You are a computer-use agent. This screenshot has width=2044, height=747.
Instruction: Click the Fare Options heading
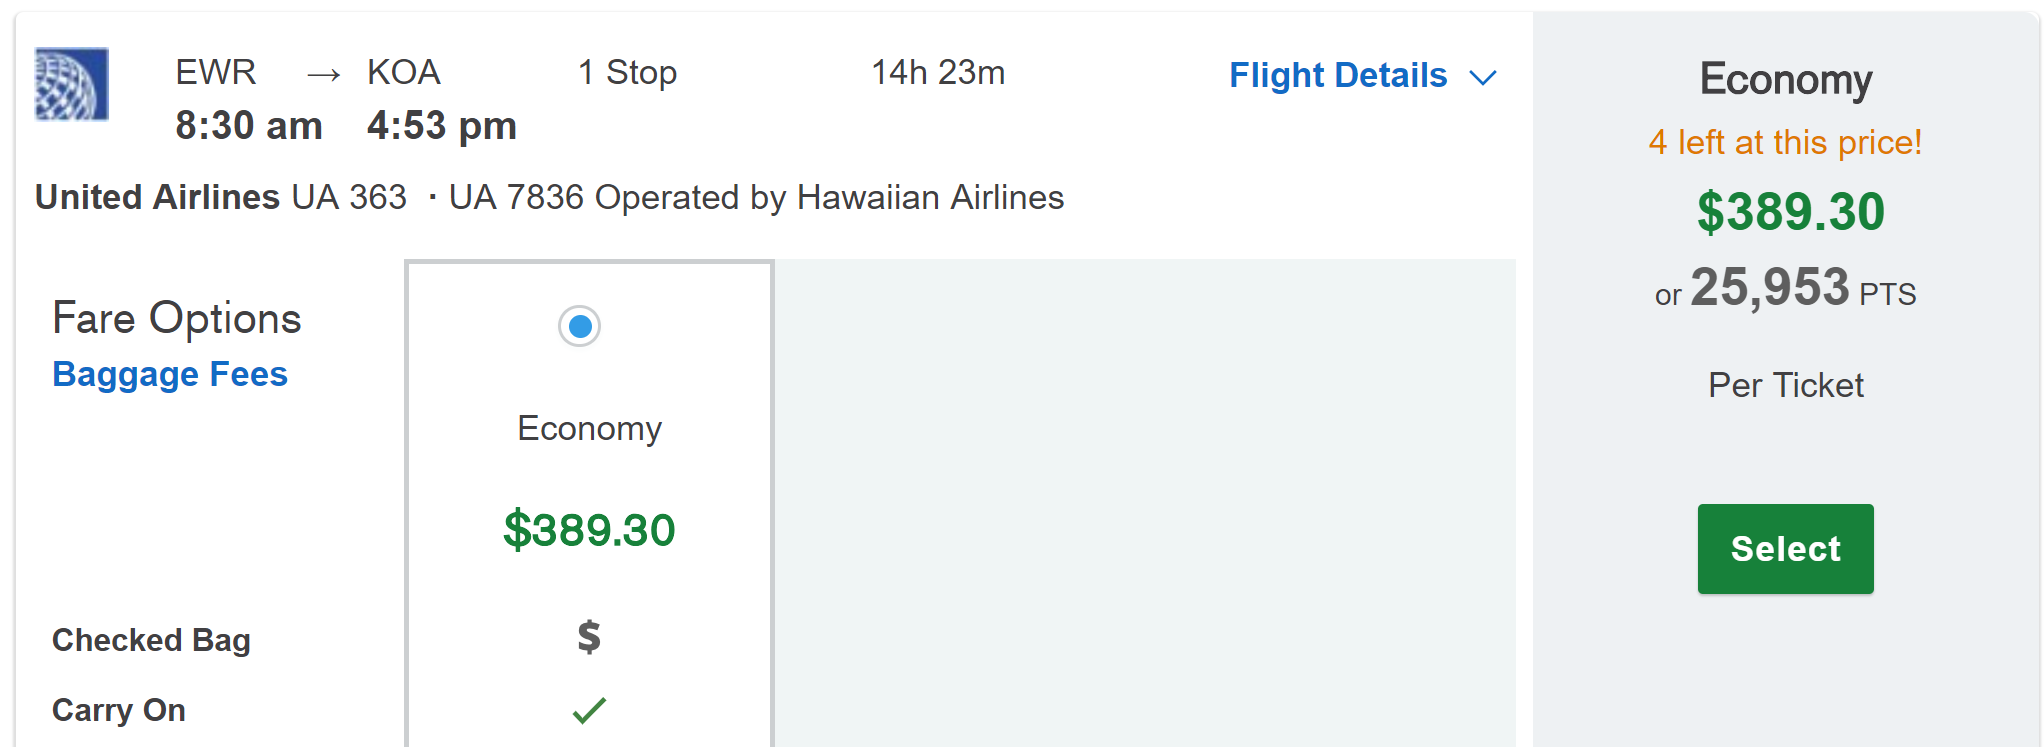coord(177,318)
